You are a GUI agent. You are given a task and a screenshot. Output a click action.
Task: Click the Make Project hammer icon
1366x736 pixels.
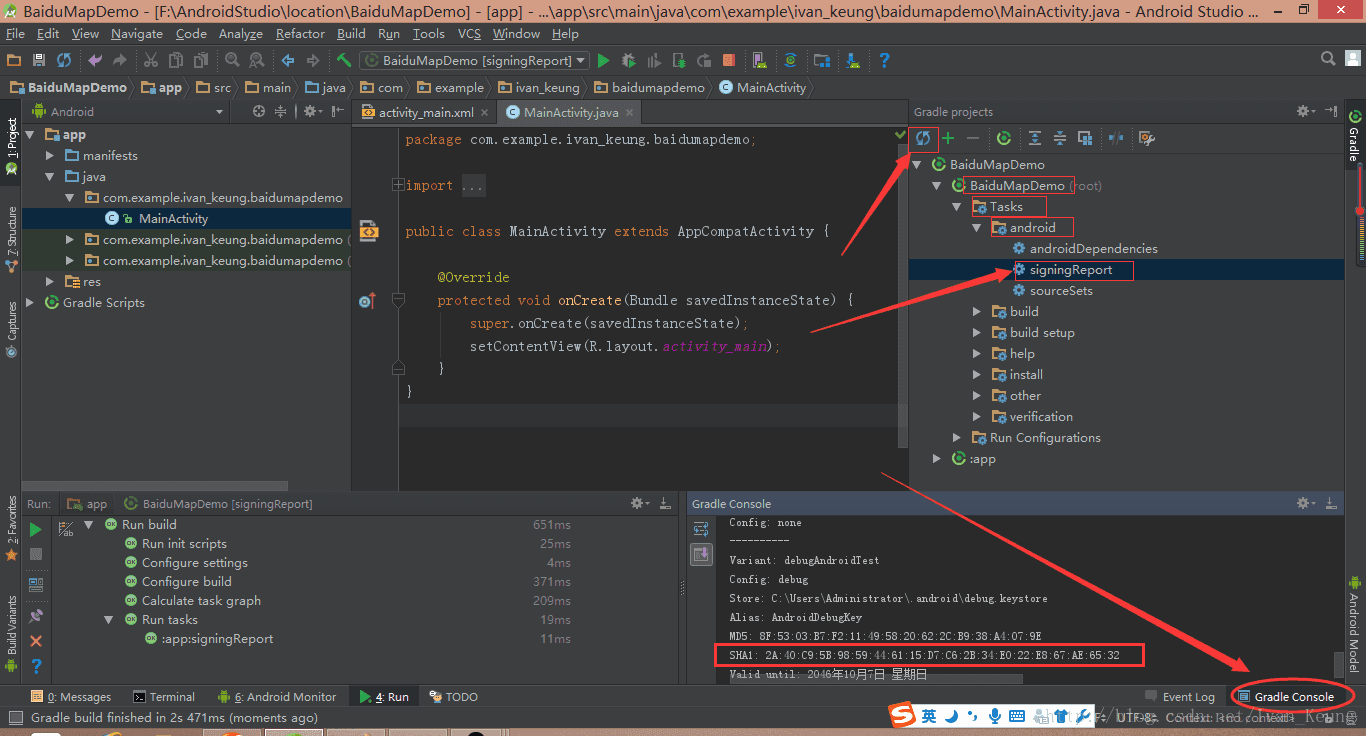point(344,61)
